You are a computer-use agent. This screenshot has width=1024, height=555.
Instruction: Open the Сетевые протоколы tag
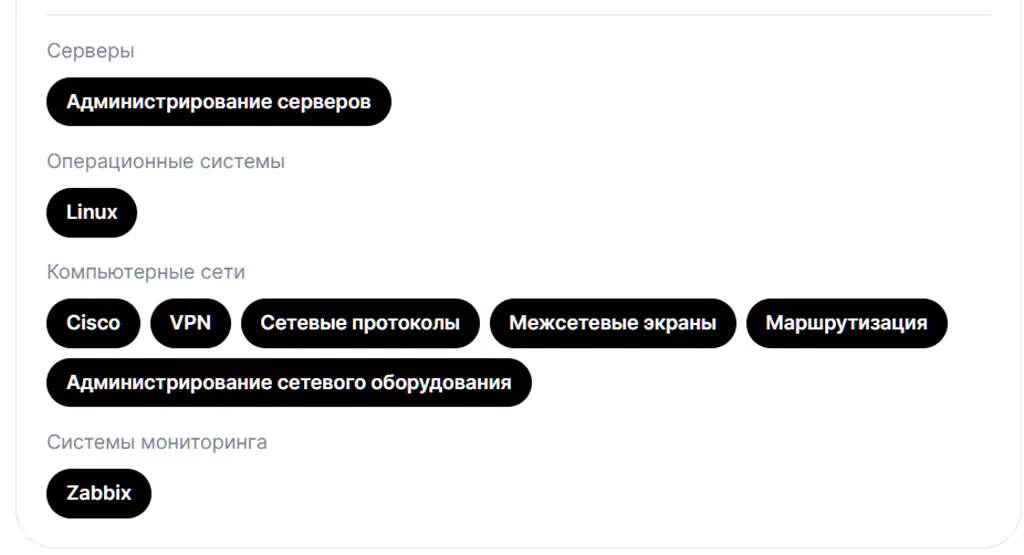[360, 323]
